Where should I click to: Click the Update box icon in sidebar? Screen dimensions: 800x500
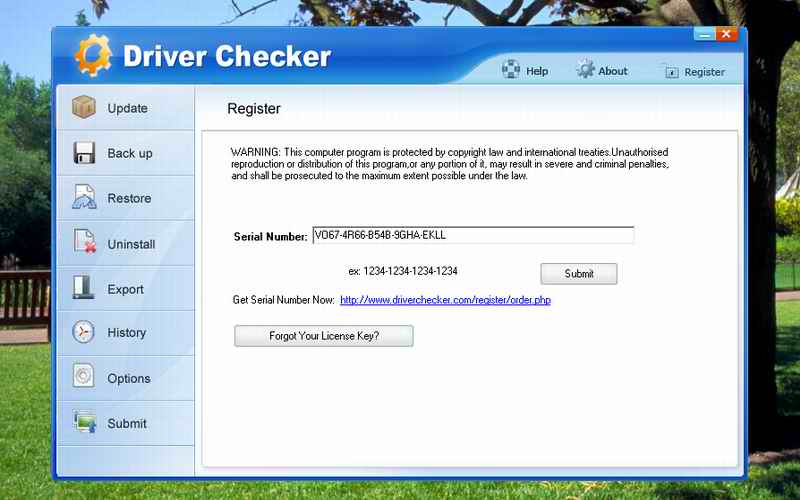tap(84, 108)
